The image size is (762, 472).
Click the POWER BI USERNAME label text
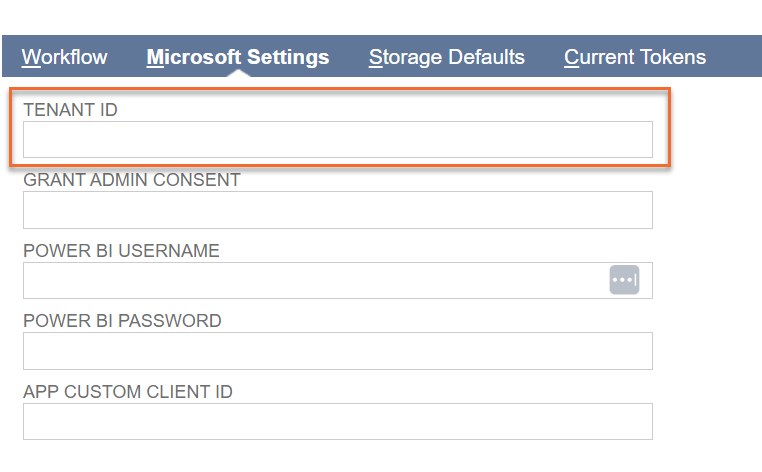click(121, 251)
